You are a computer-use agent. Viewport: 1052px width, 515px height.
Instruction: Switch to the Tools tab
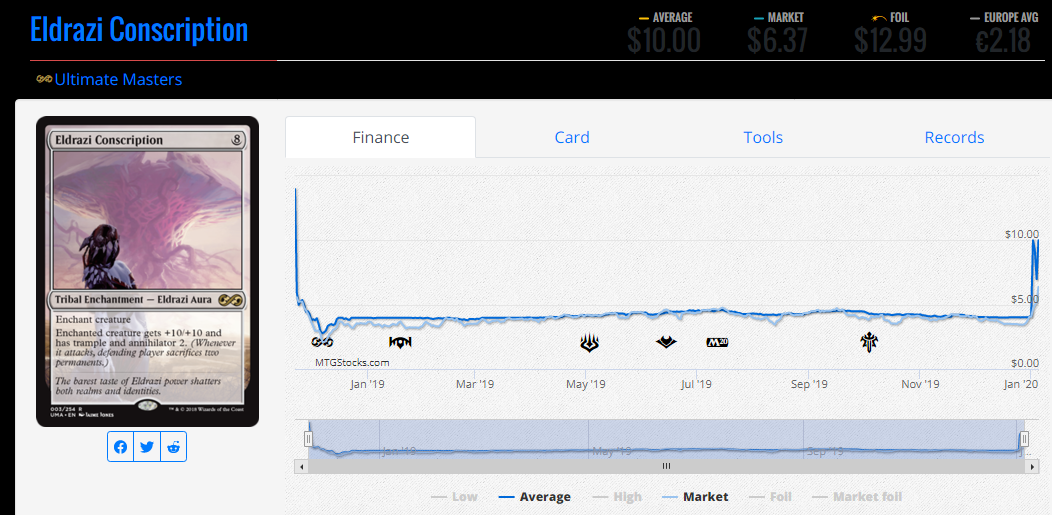click(763, 137)
